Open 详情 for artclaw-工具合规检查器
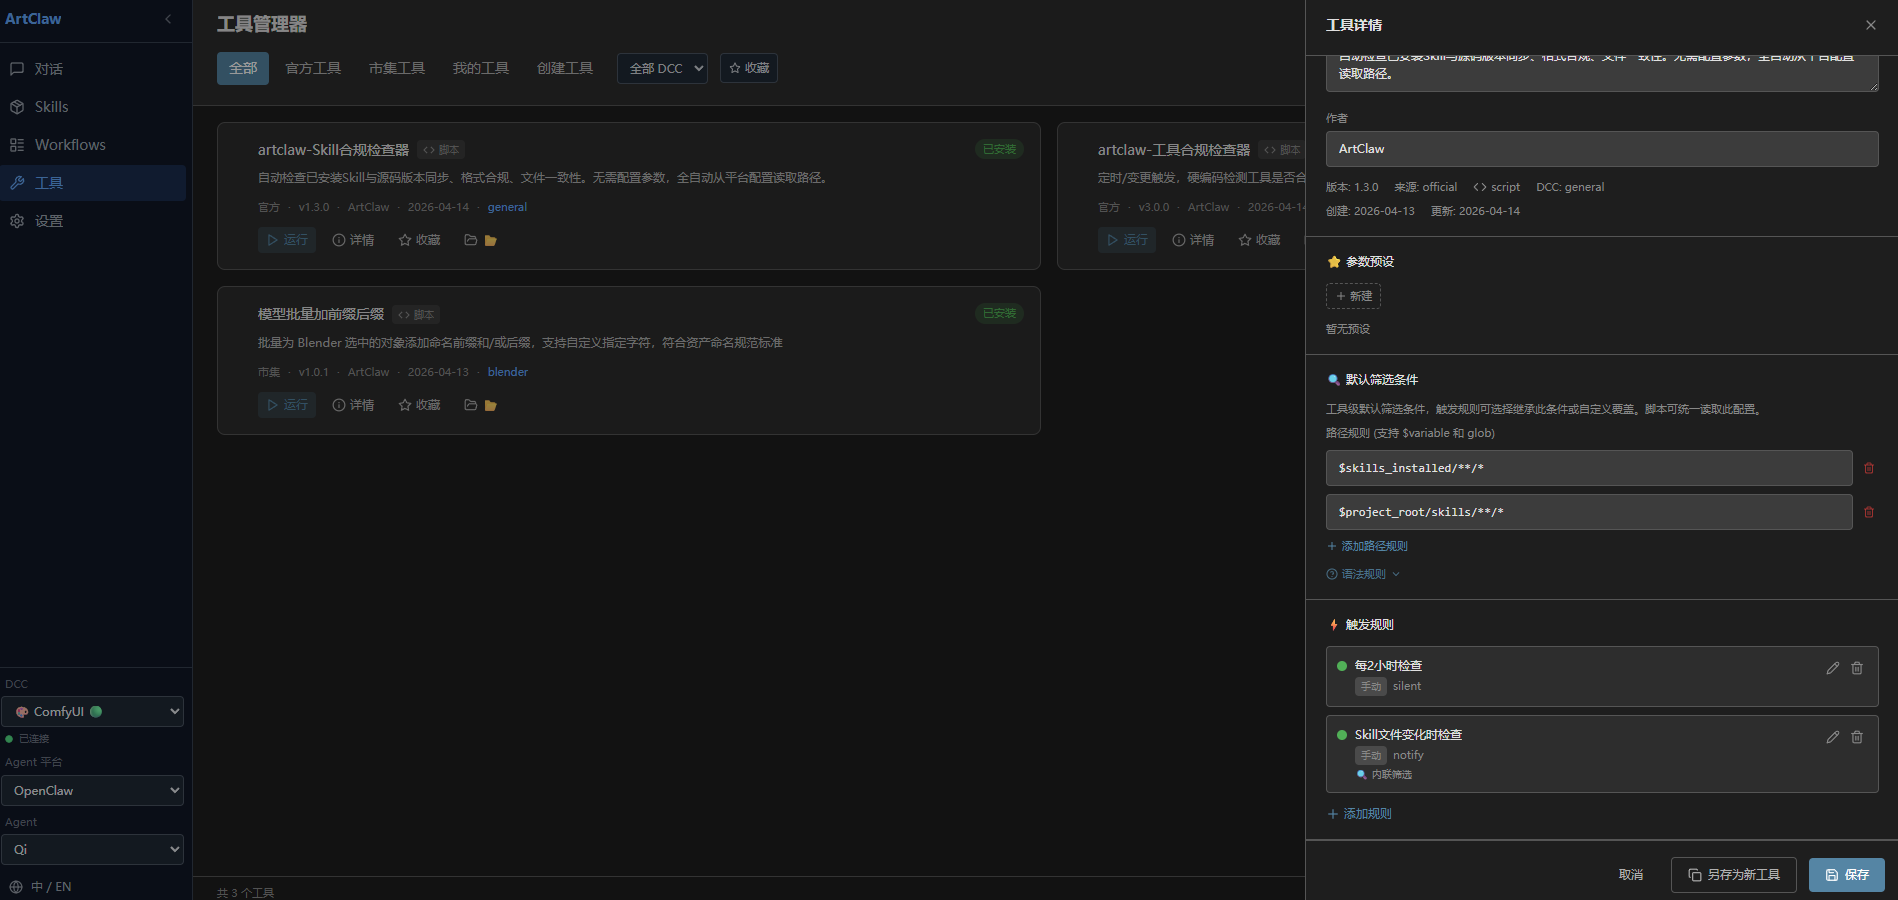This screenshot has width=1898, height=900. (x=1193, y=240)
